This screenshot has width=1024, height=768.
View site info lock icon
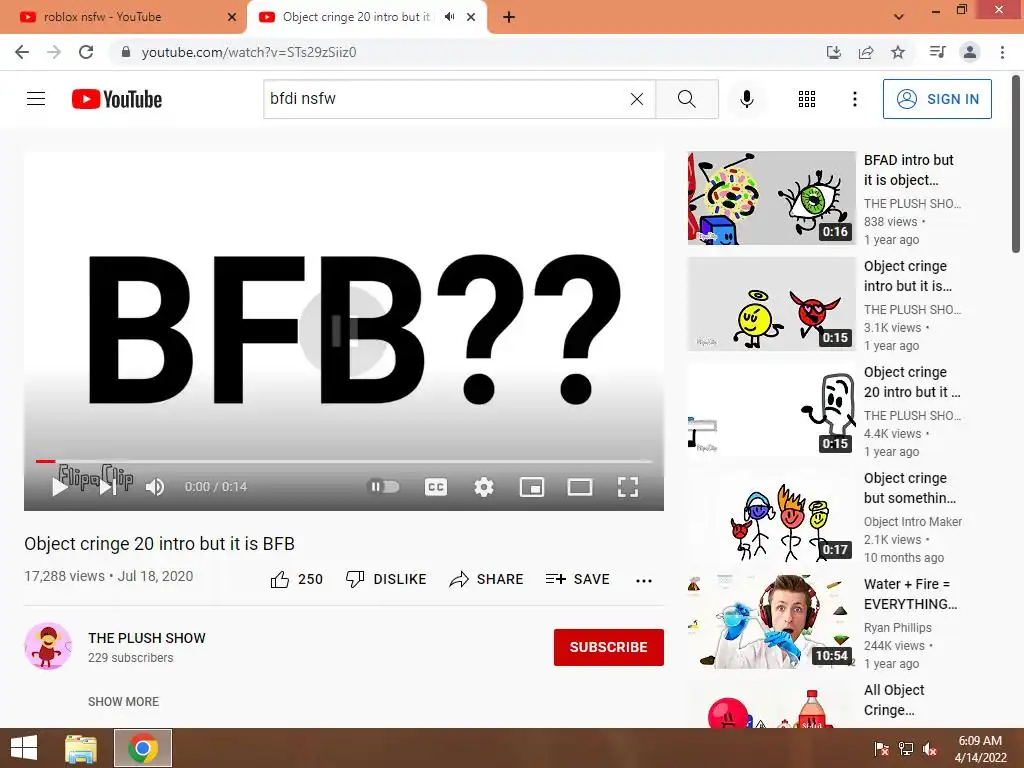(126, 52)
